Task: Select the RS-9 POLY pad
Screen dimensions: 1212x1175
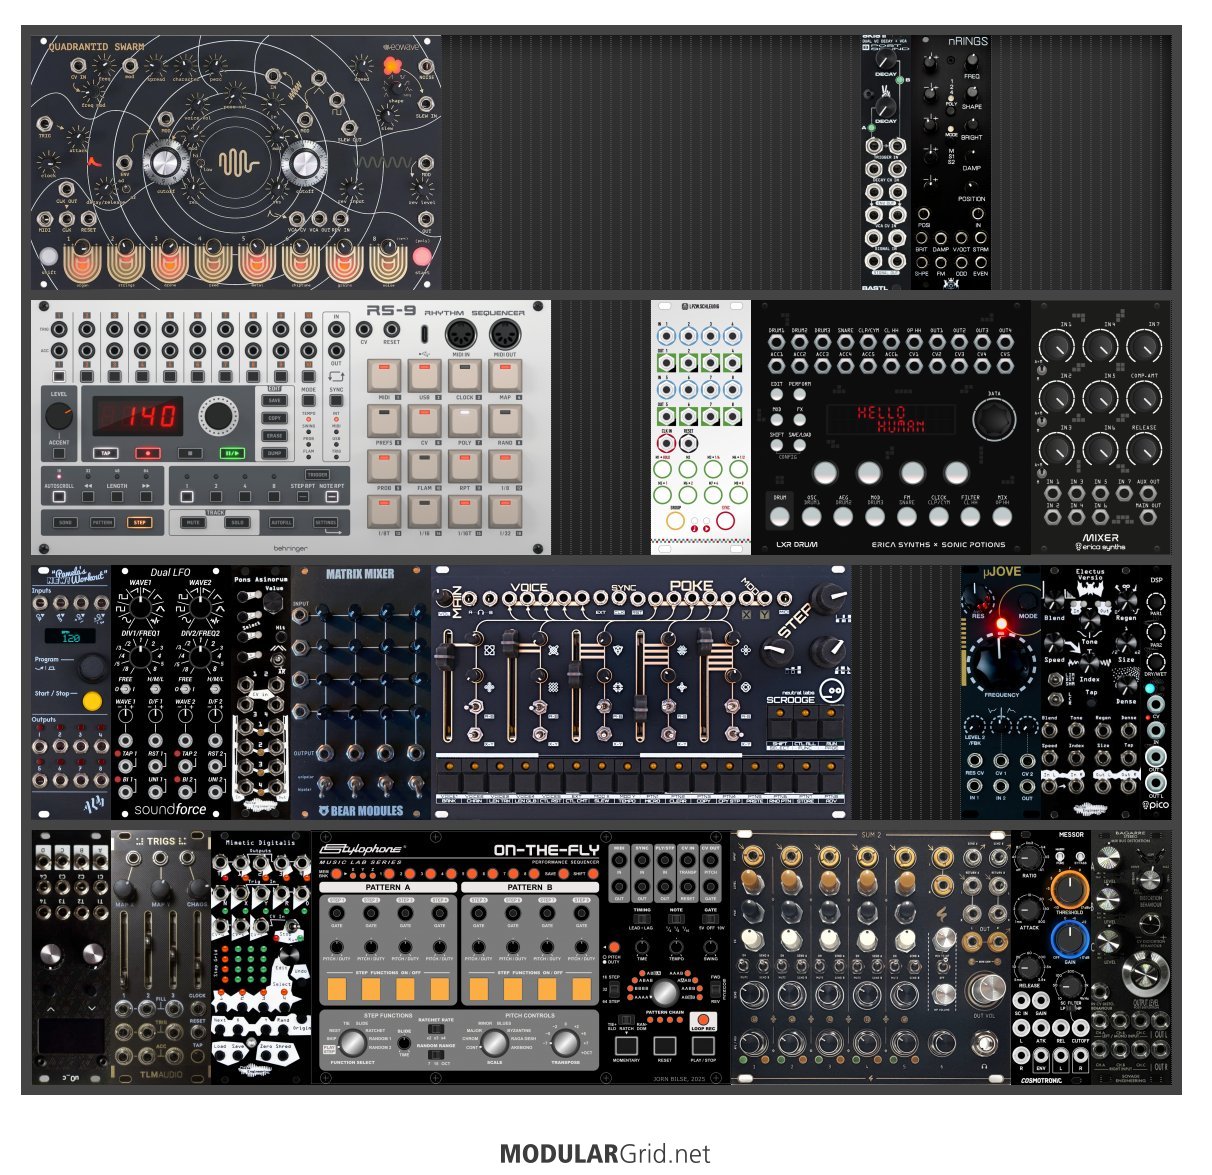Action: tap(464, 421)
